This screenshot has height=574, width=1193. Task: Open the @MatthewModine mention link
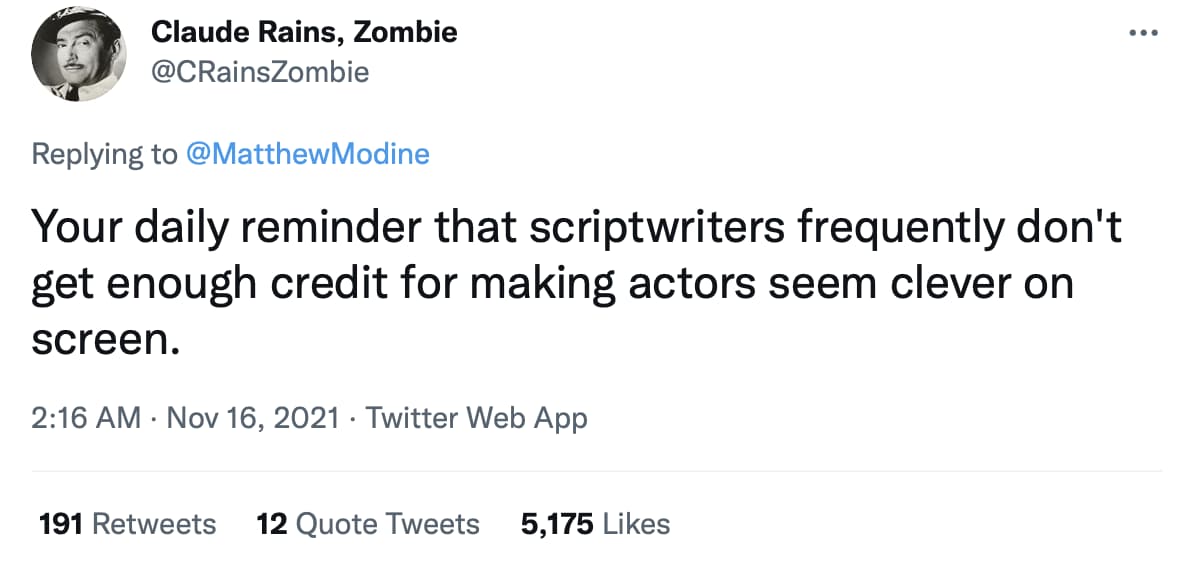308,155
